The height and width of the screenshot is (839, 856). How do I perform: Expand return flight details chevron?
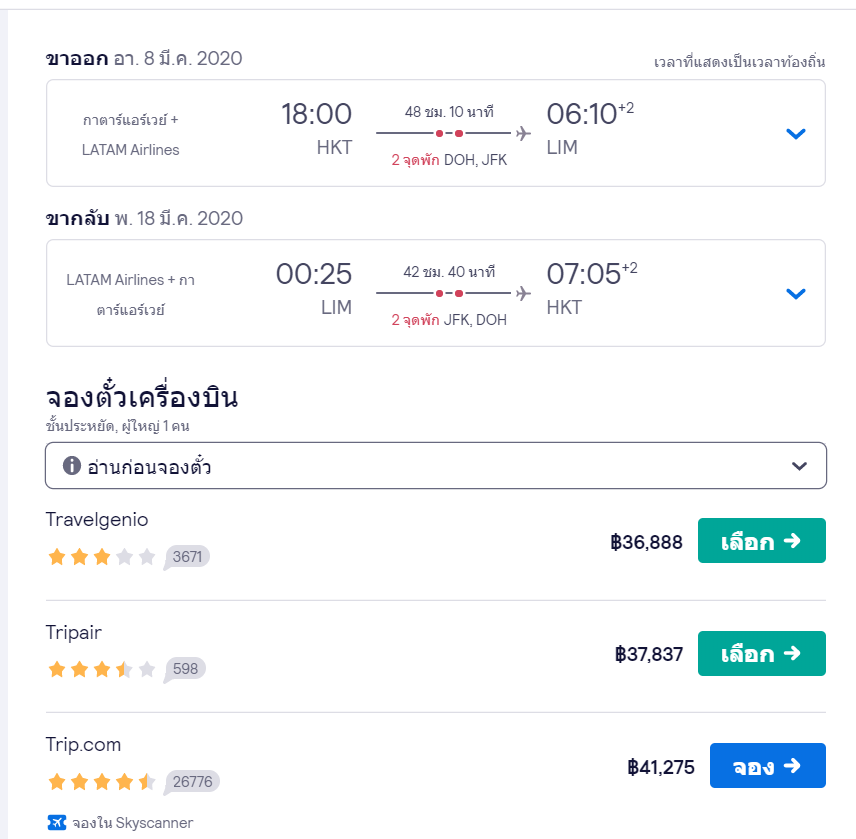[795, 294]
